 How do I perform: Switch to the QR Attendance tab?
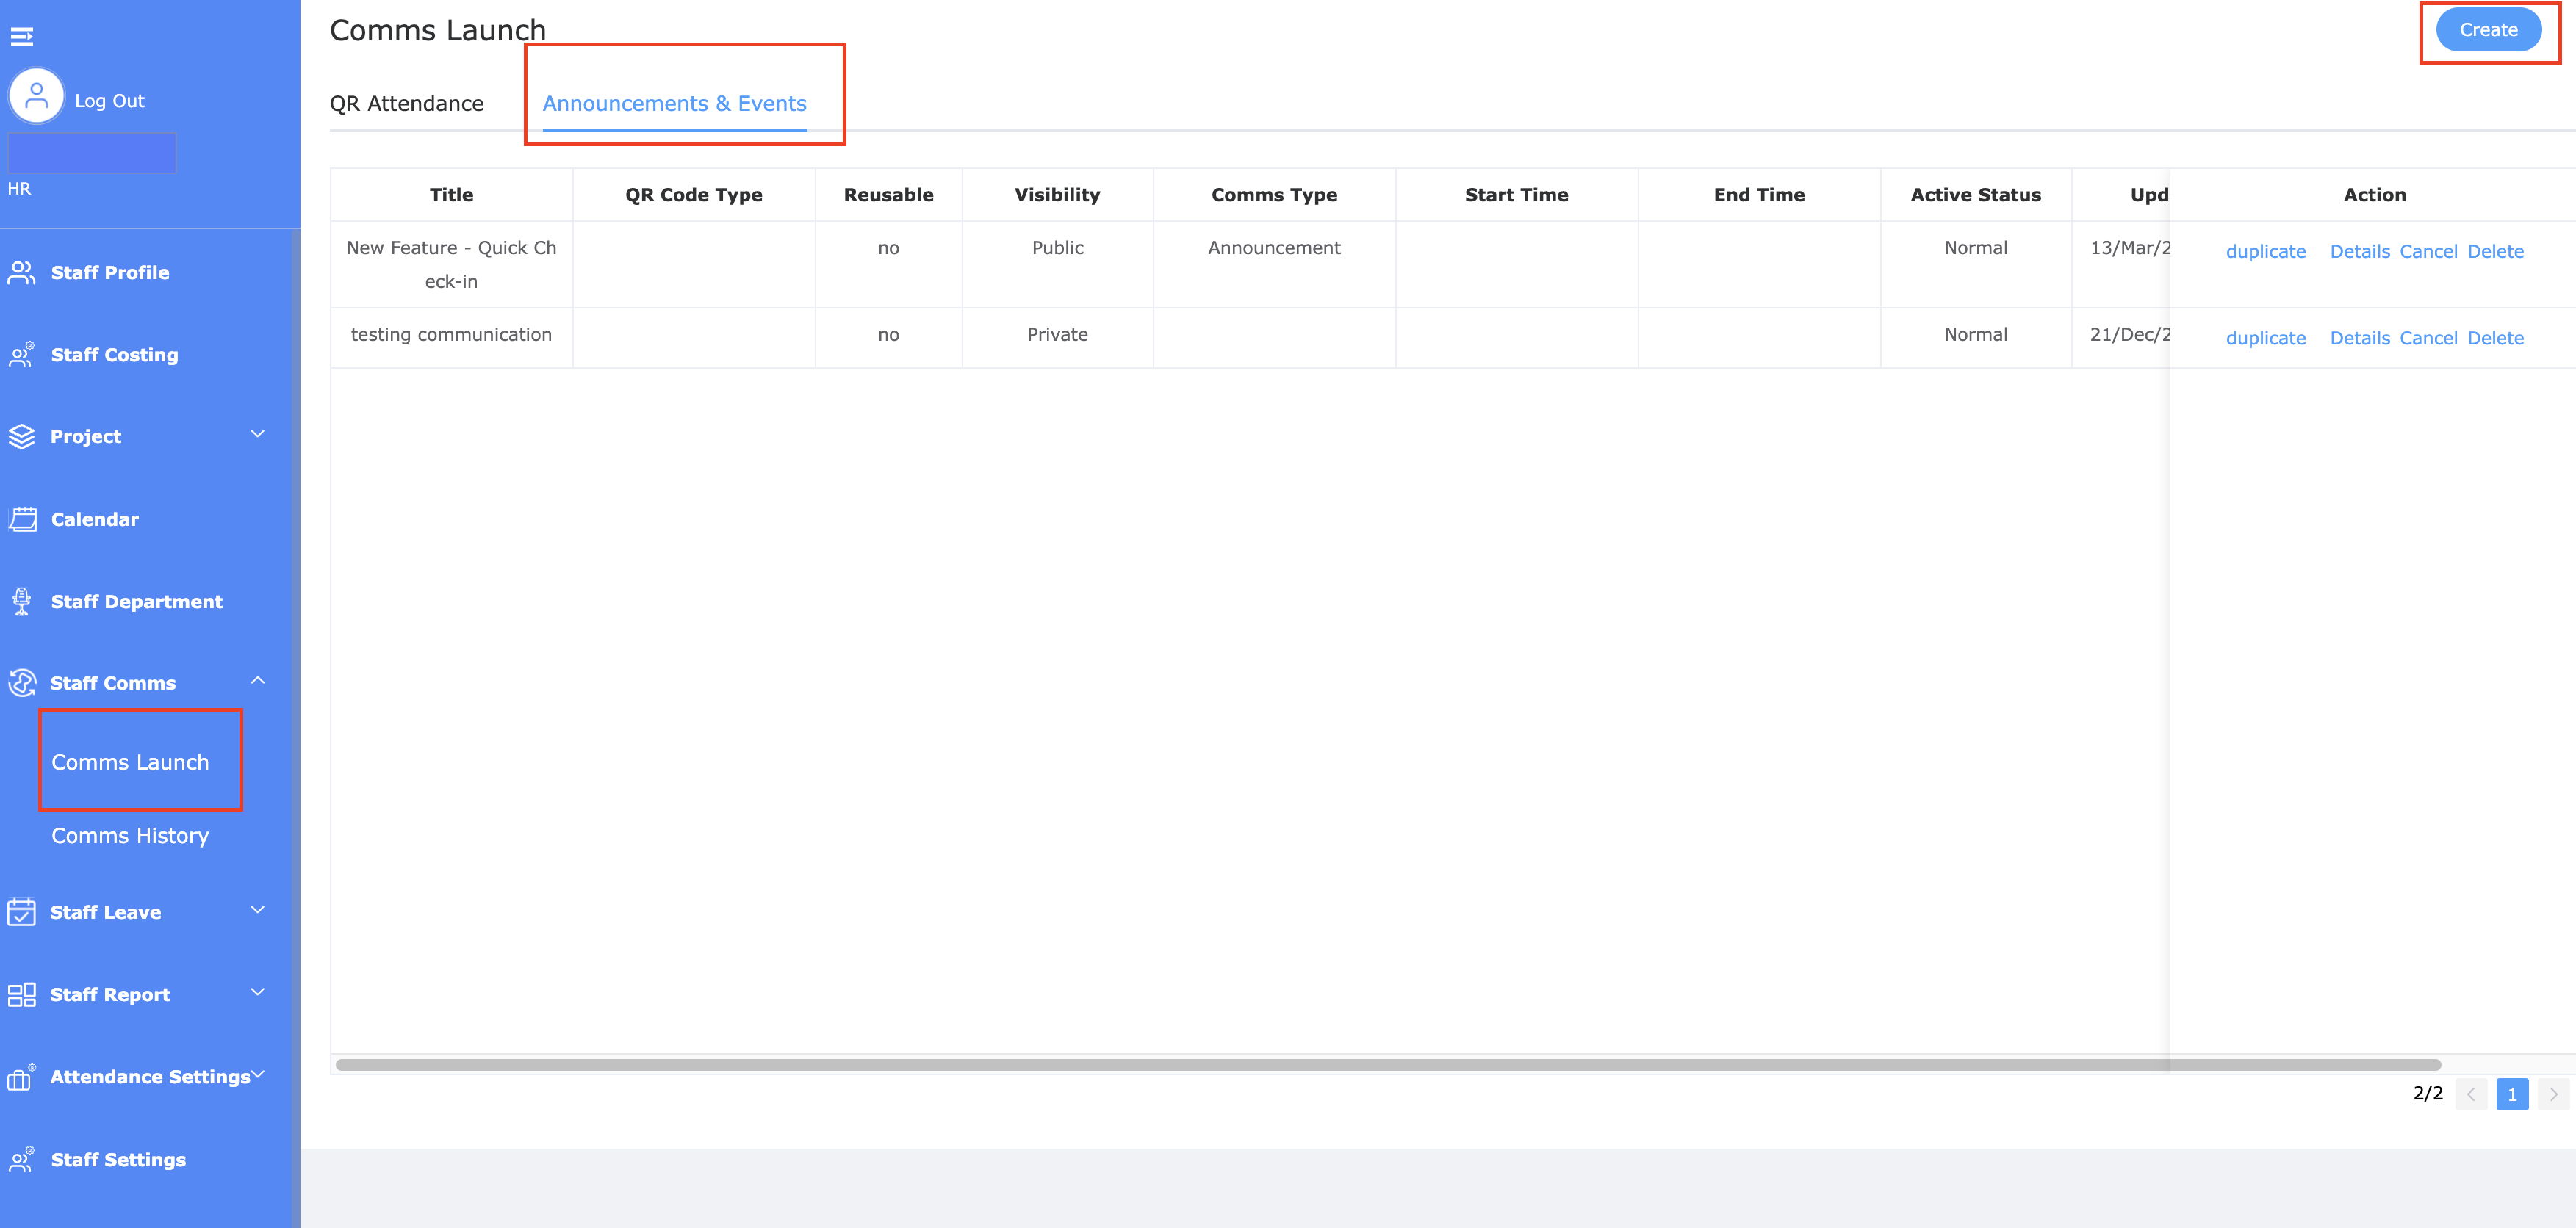pyautogui.click(x=406, y=104)
